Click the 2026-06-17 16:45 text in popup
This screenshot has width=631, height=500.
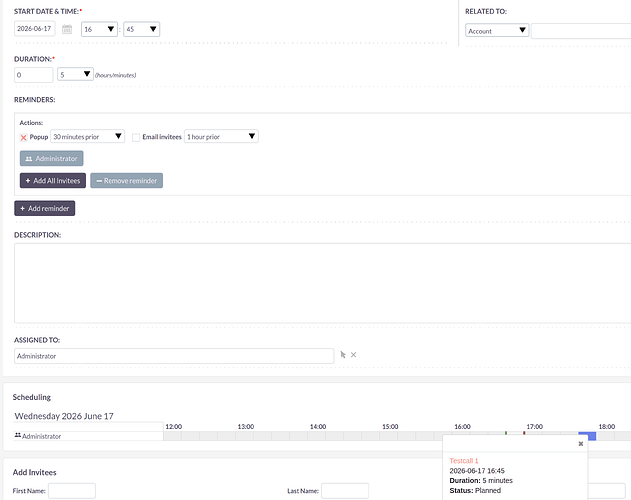[x=477, y=471]
